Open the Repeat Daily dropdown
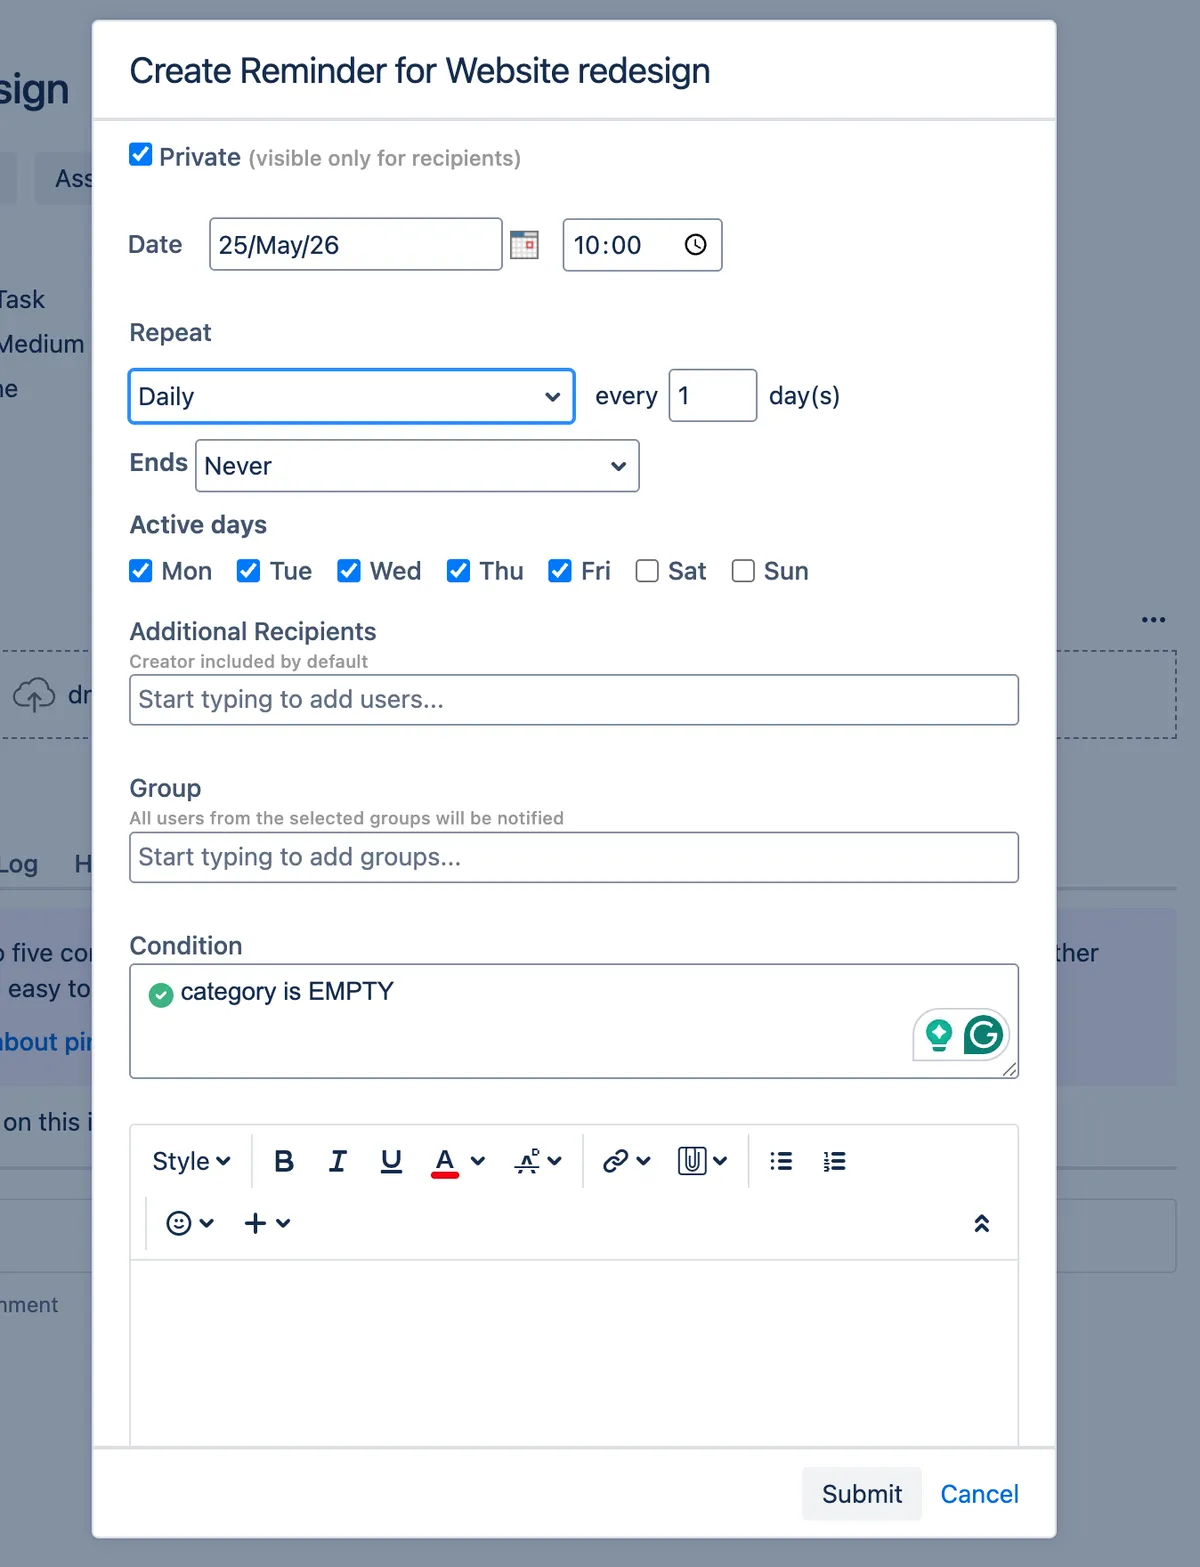1200x1567 pixels. [352, 396]
